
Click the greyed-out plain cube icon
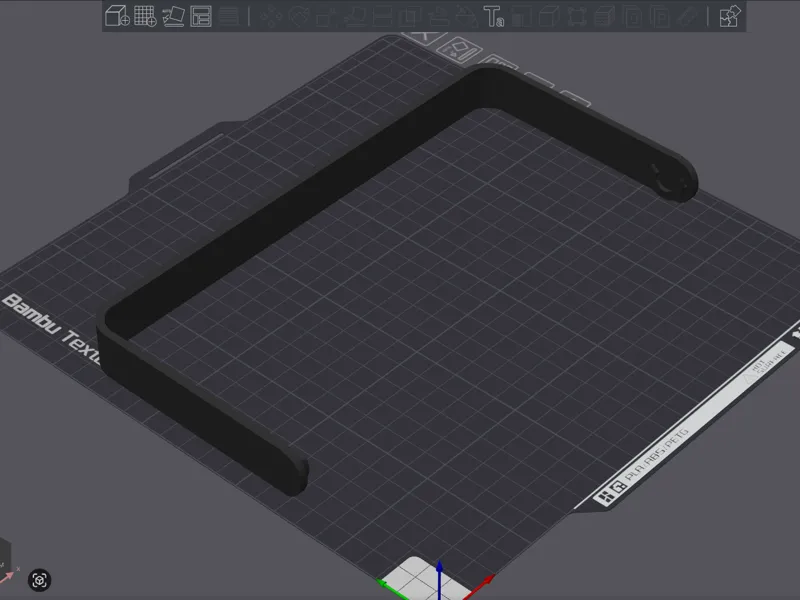549,16
